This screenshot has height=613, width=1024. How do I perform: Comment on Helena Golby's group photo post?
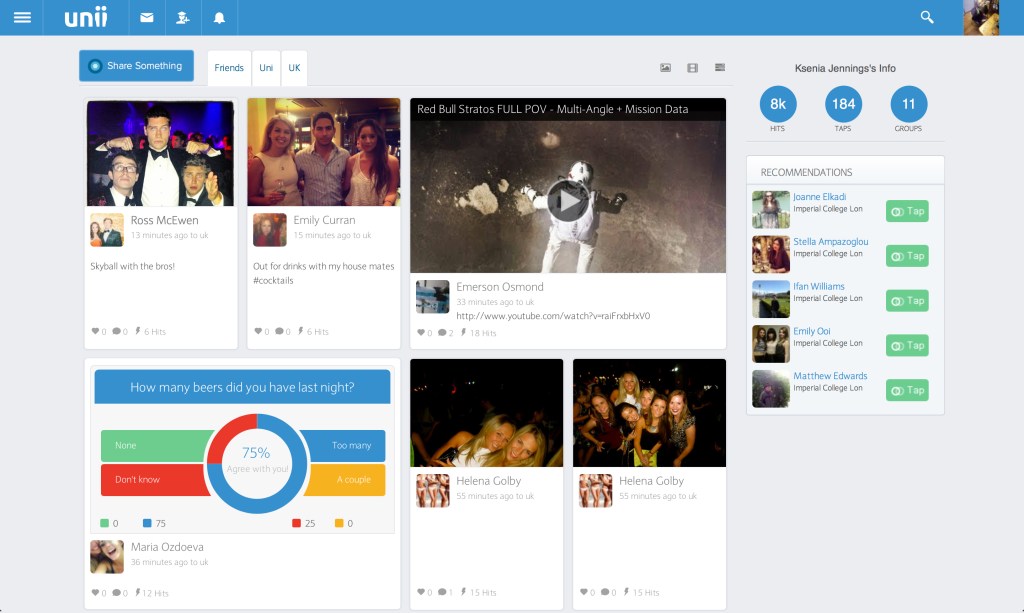(x=605, y=592)
